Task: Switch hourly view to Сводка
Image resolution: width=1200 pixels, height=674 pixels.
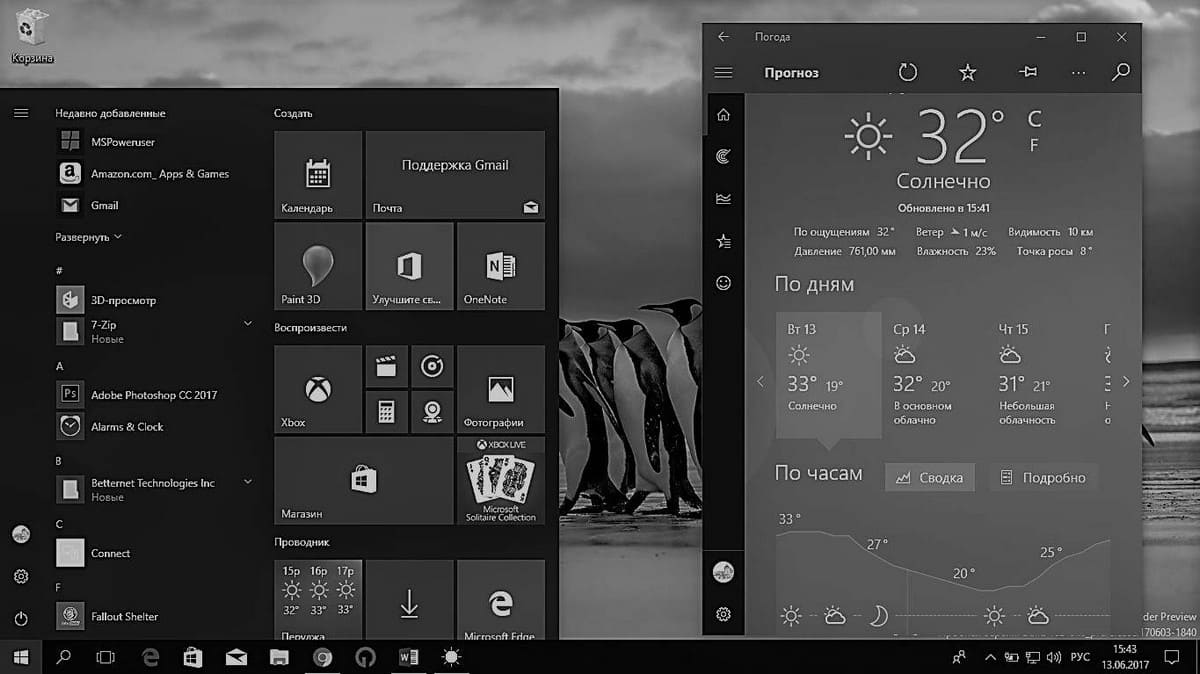Action: (930, 477)
